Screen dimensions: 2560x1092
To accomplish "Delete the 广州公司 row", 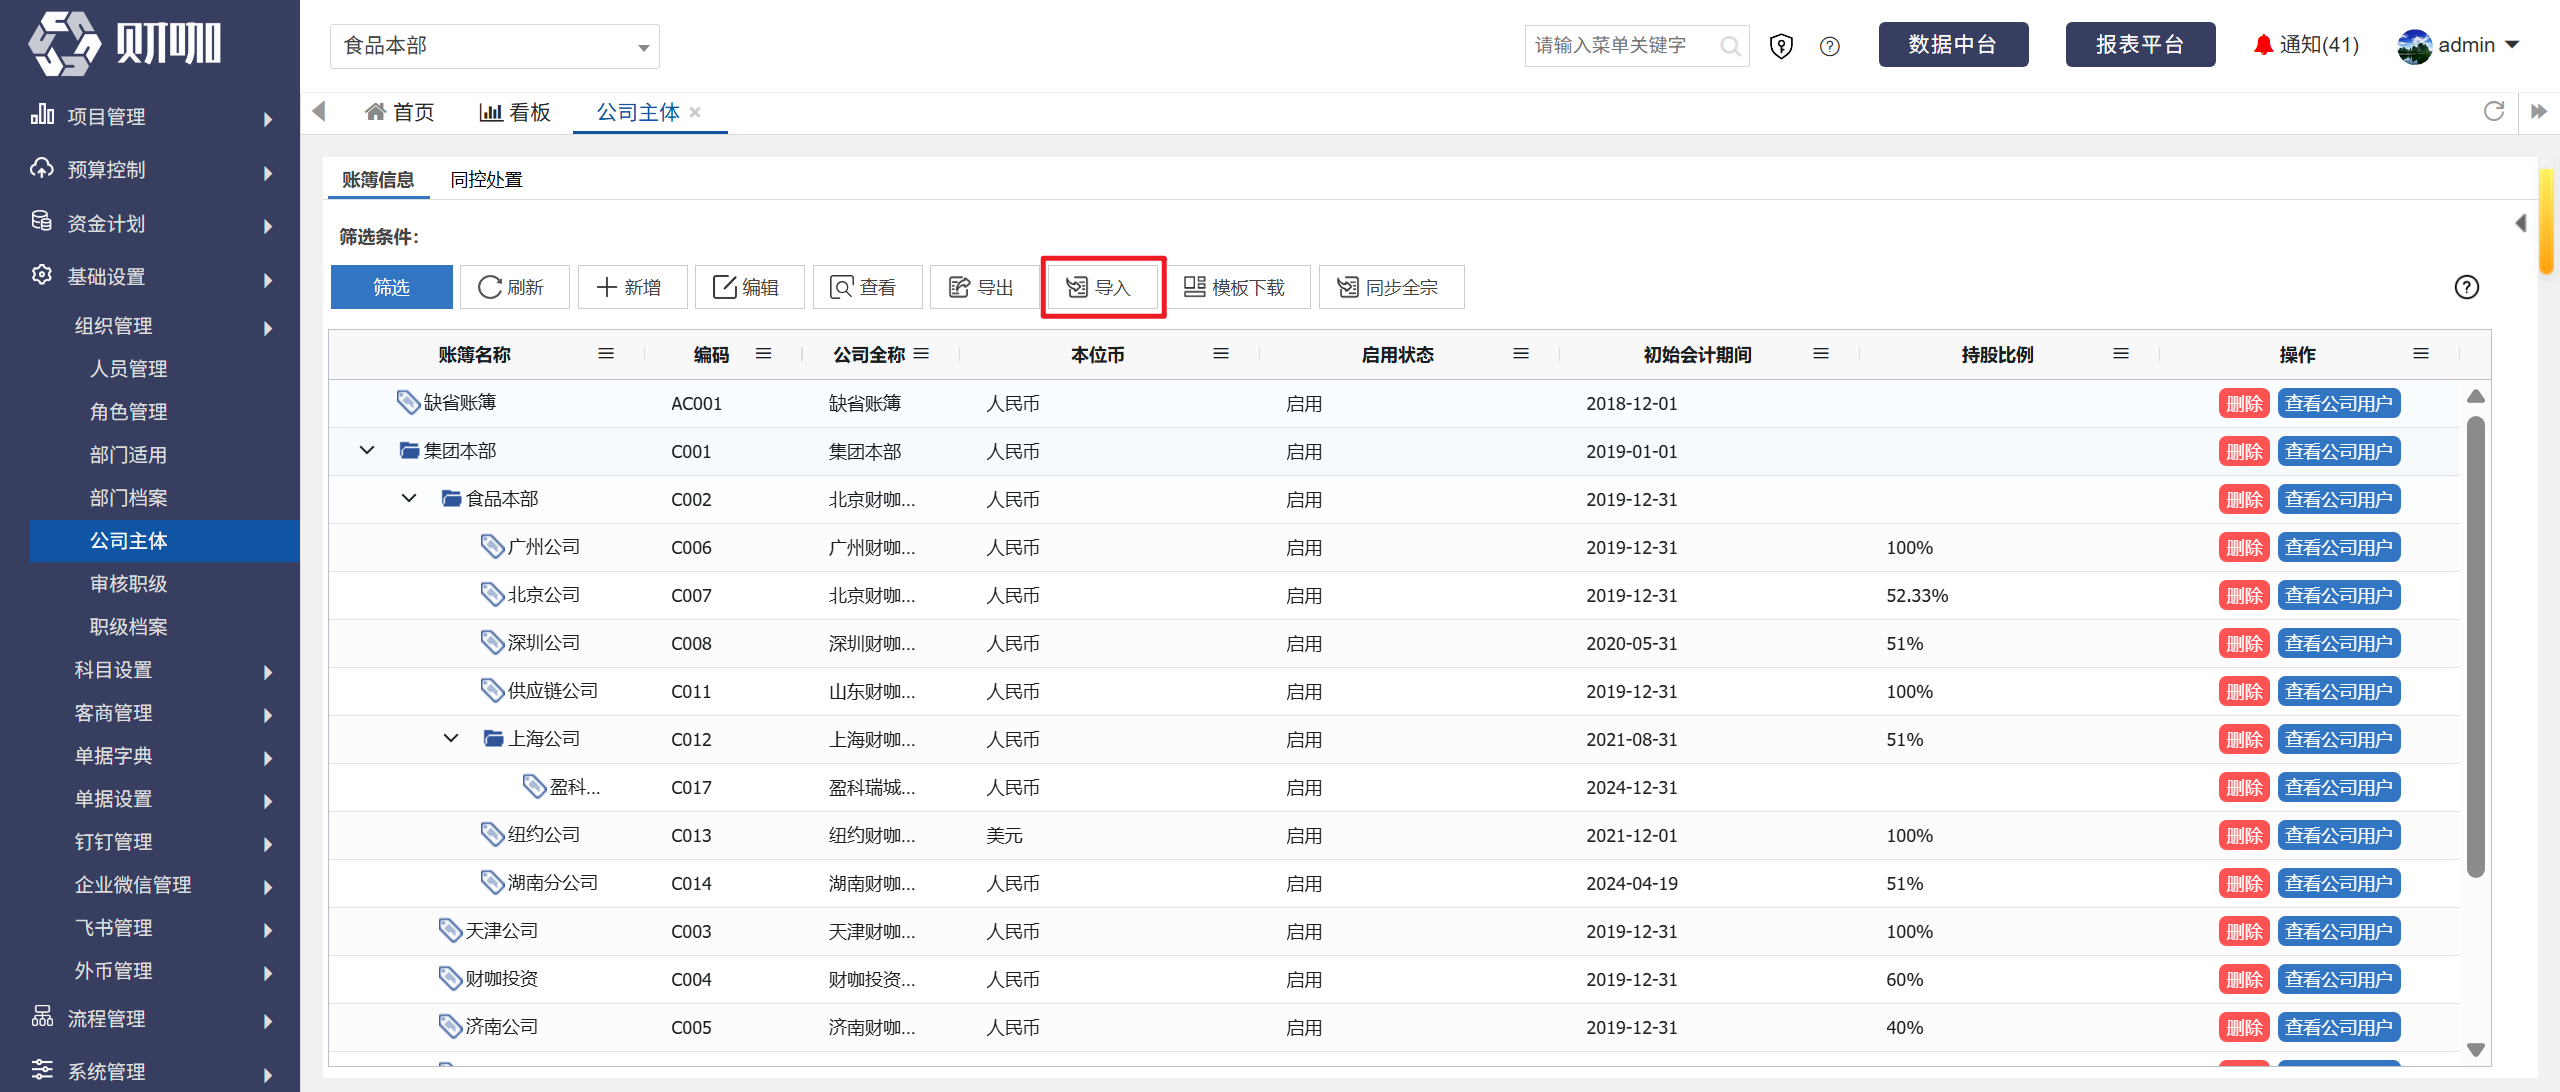I will [2244, 548].
